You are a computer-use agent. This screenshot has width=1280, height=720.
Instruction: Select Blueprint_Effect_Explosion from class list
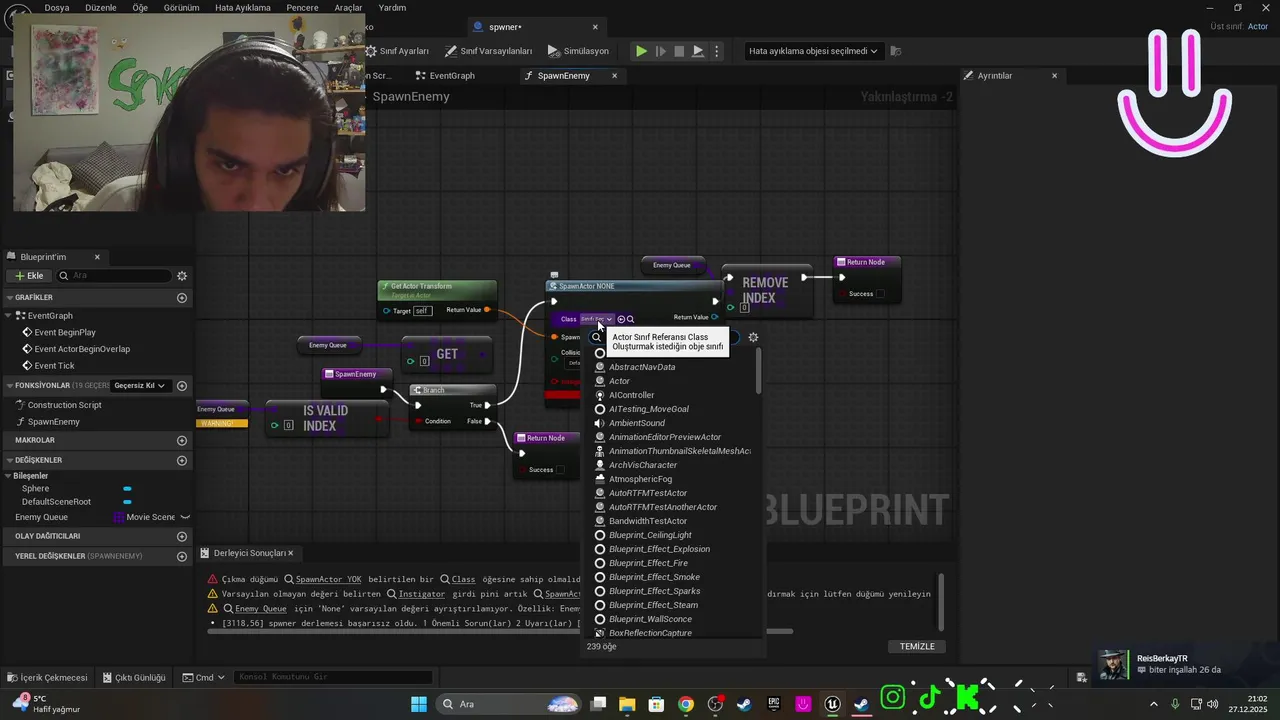pyautogui.click(x=659, y=549)
